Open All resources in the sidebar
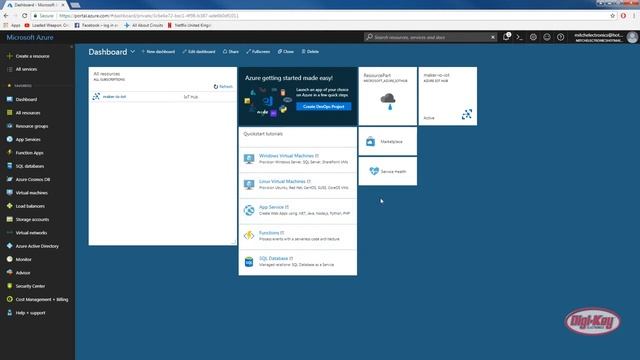640x360 pixels. click(28, 113)
